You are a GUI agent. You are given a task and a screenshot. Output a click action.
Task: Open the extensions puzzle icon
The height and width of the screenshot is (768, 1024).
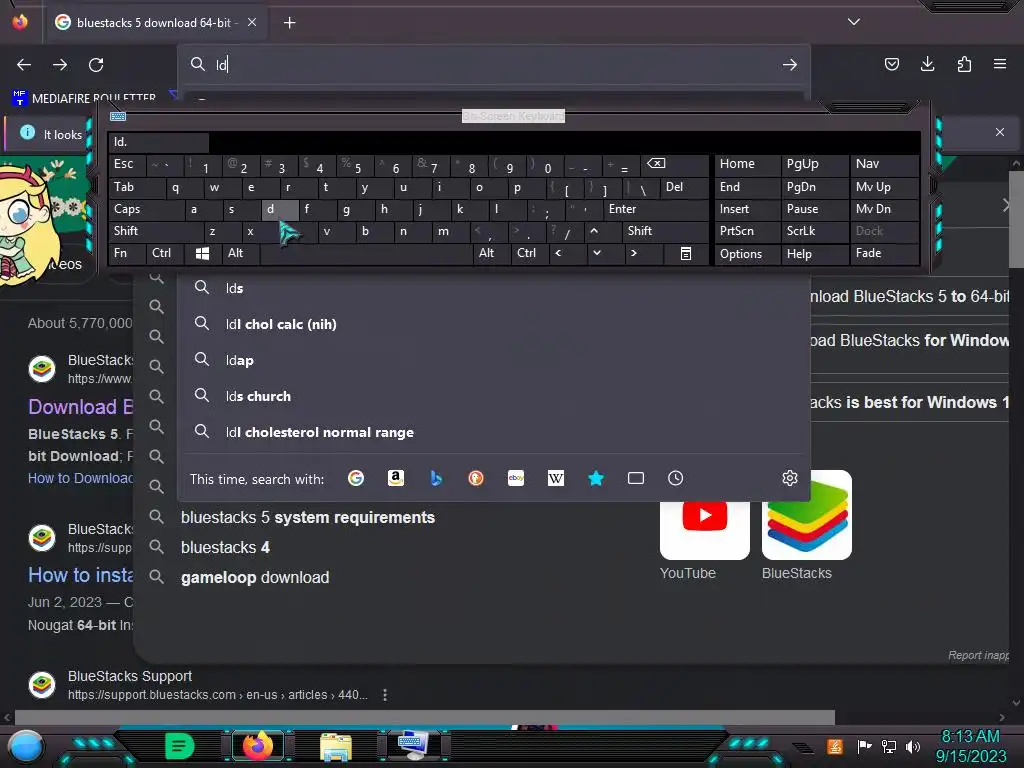(964, 64)
